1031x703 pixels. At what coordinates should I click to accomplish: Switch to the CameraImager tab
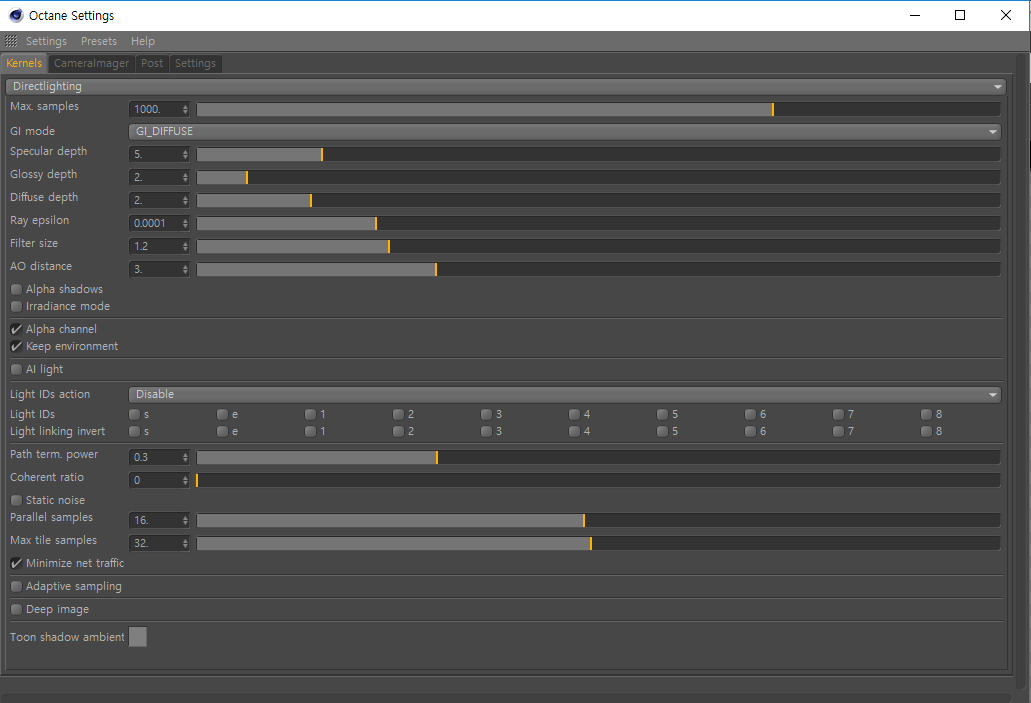click(x=91, y=63)
